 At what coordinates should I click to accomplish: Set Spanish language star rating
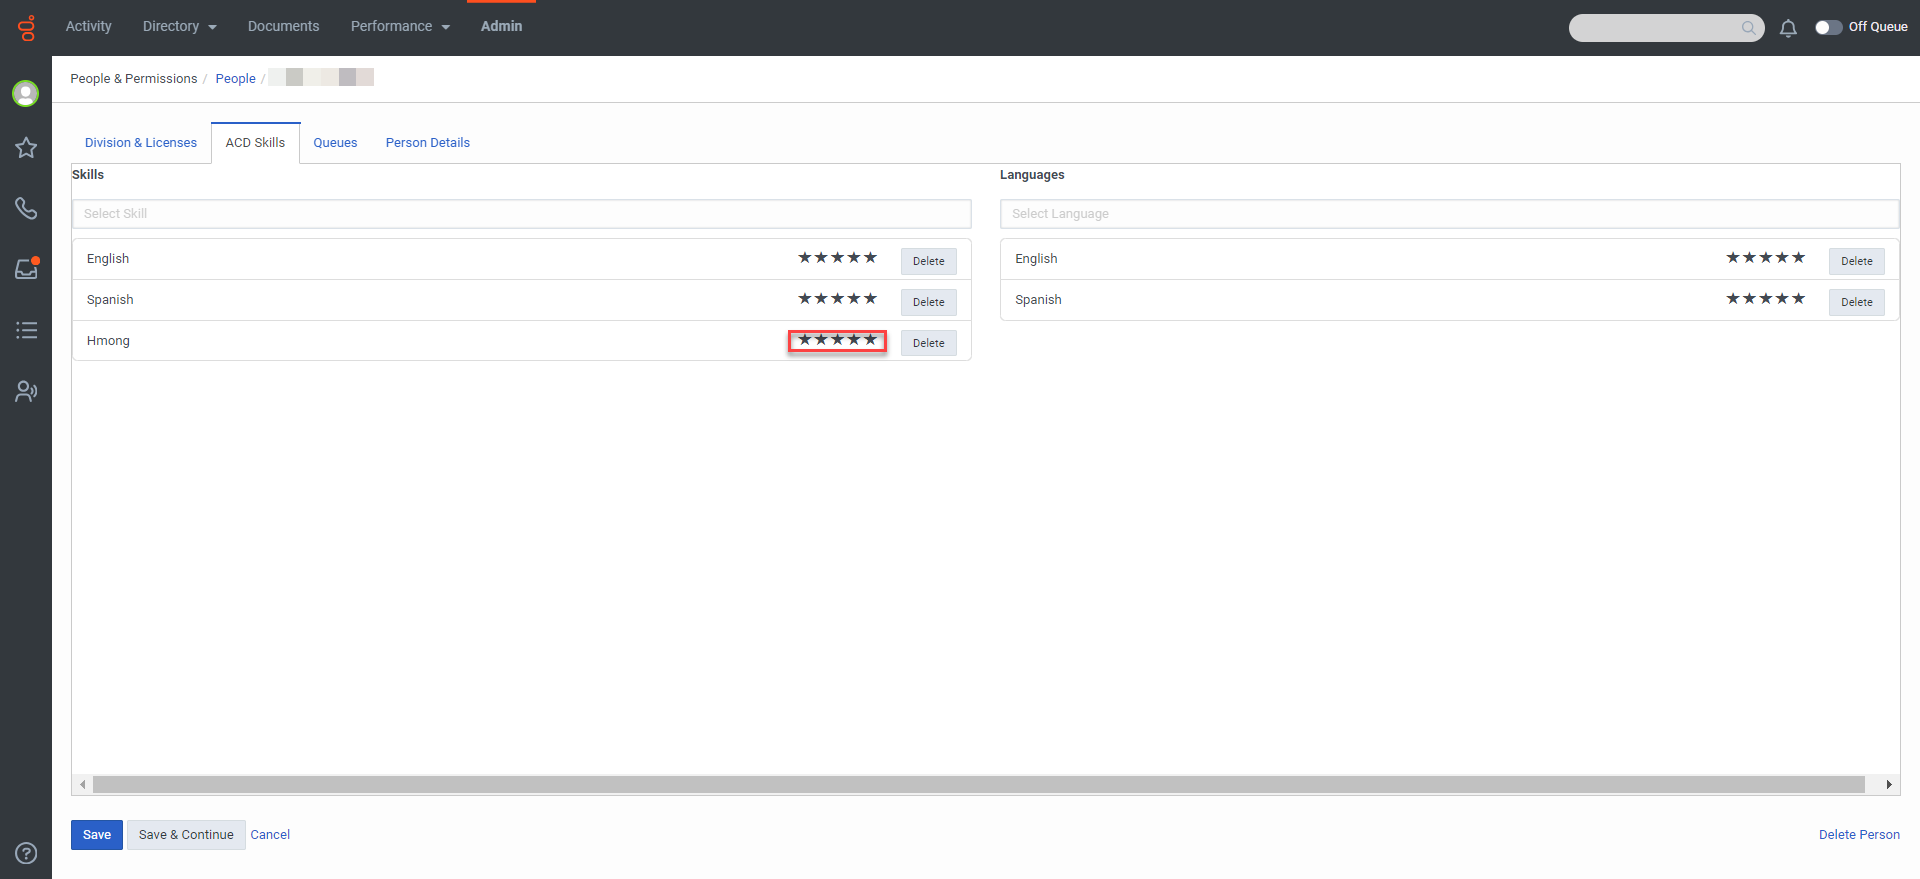1765,299
